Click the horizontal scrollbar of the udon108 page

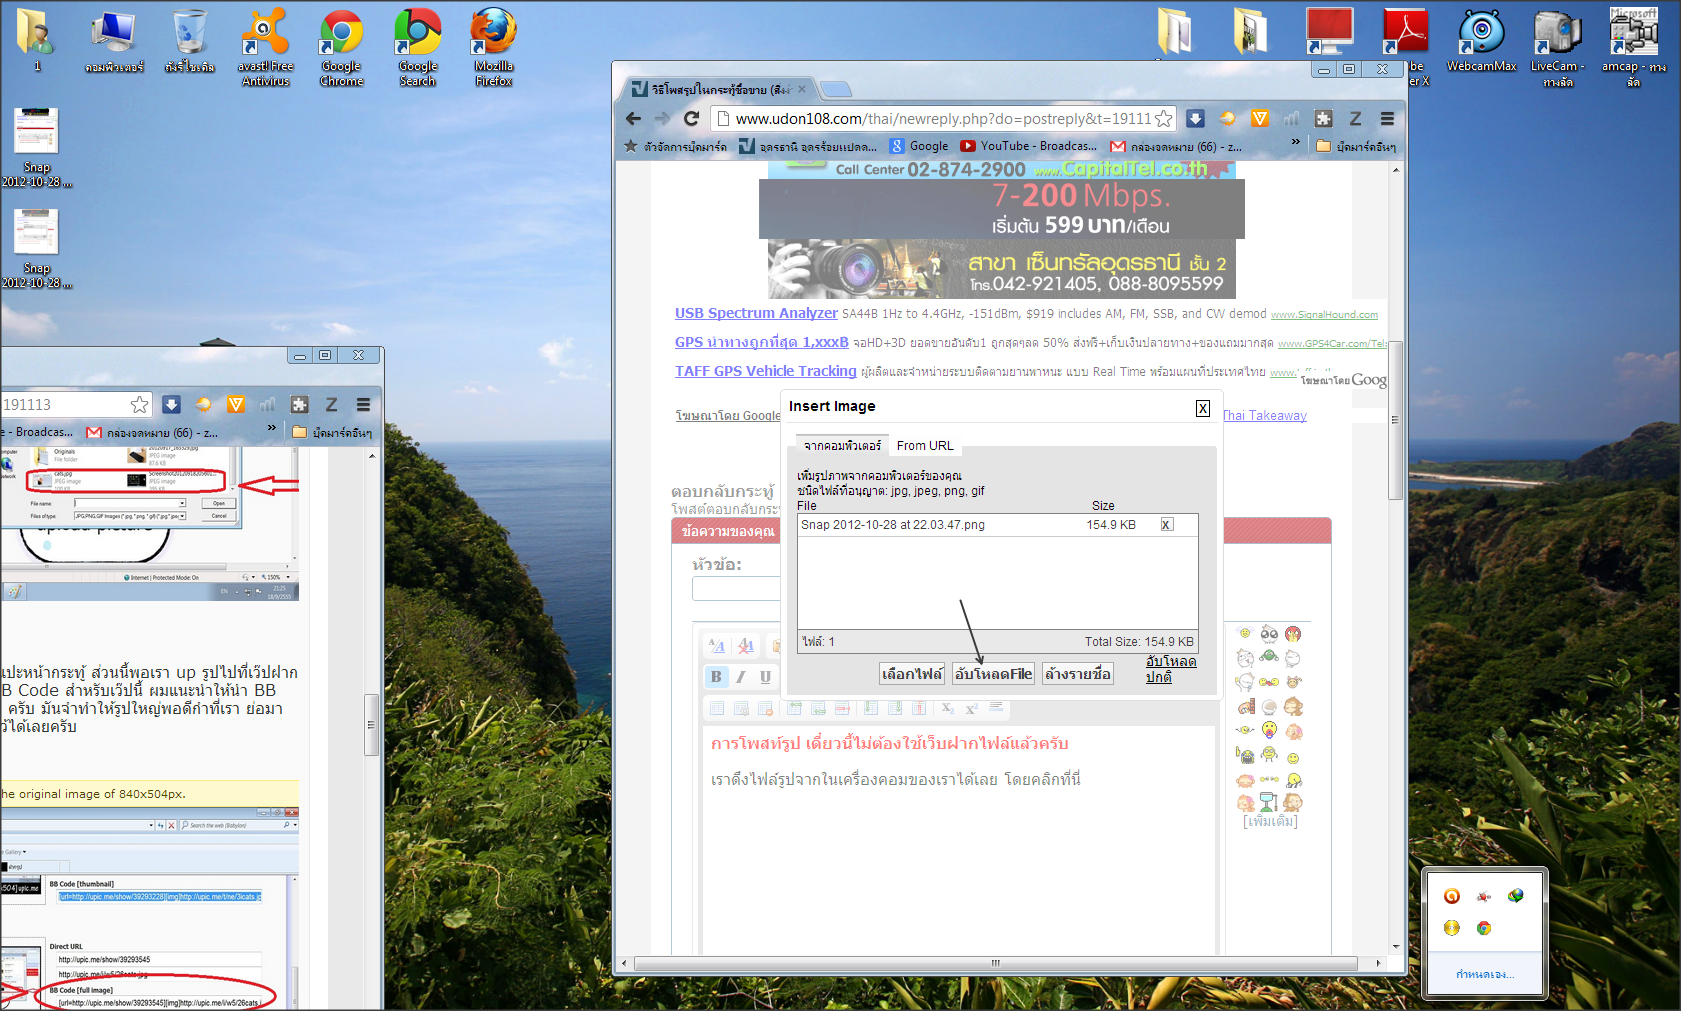pyautogui.click(x=996, y=963)
